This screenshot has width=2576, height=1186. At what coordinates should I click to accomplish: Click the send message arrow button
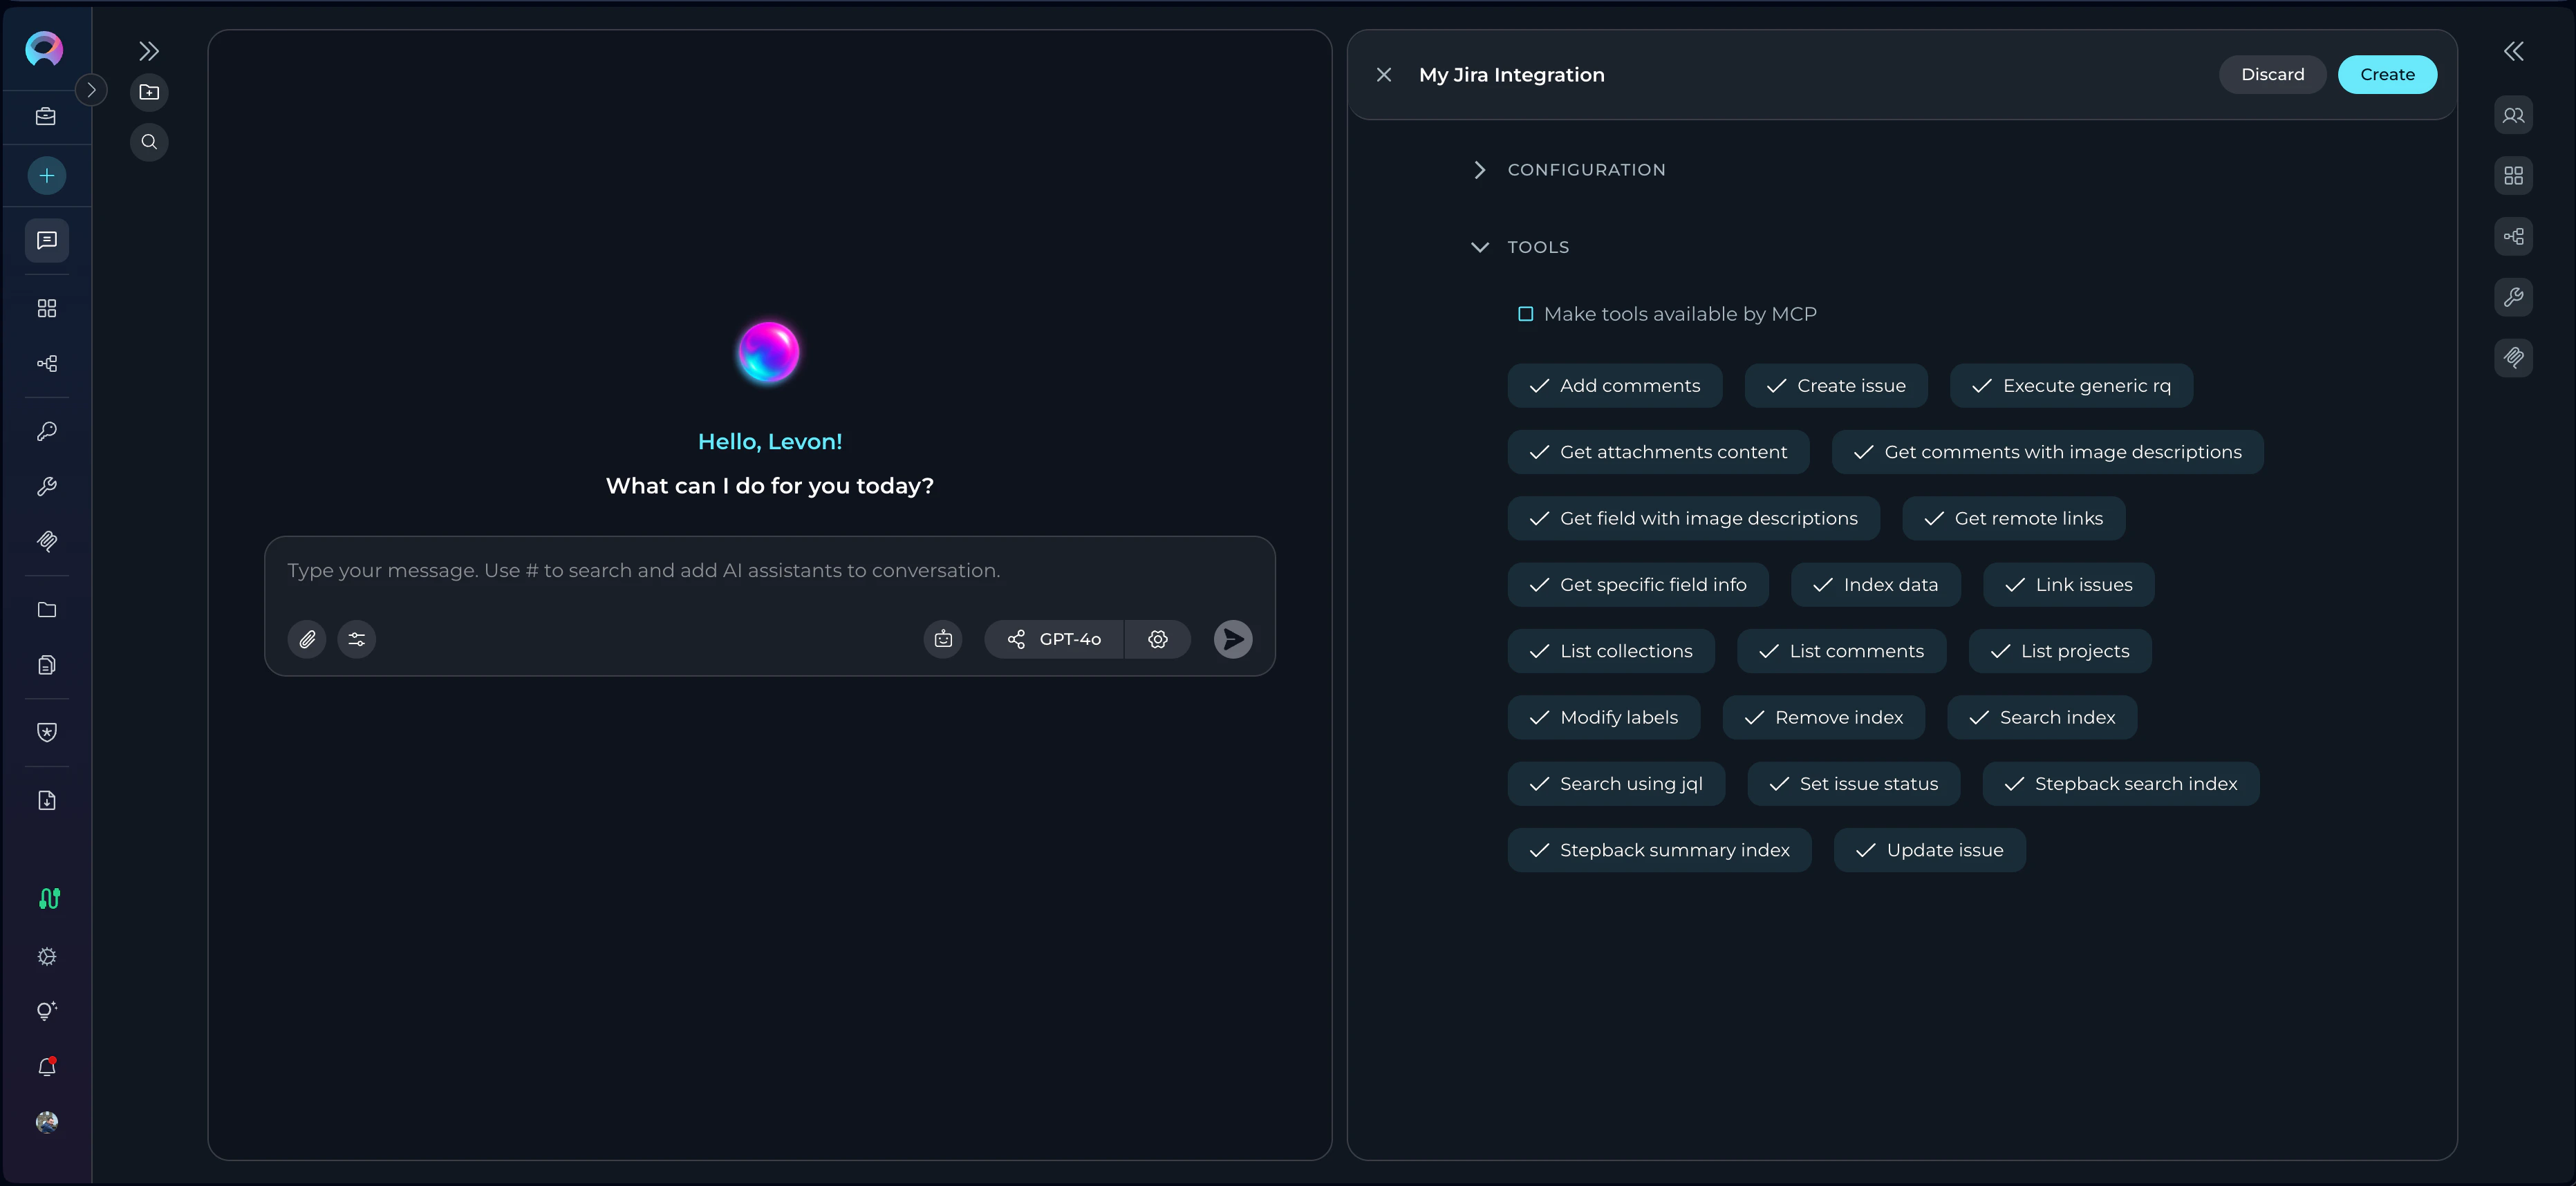1232,639
